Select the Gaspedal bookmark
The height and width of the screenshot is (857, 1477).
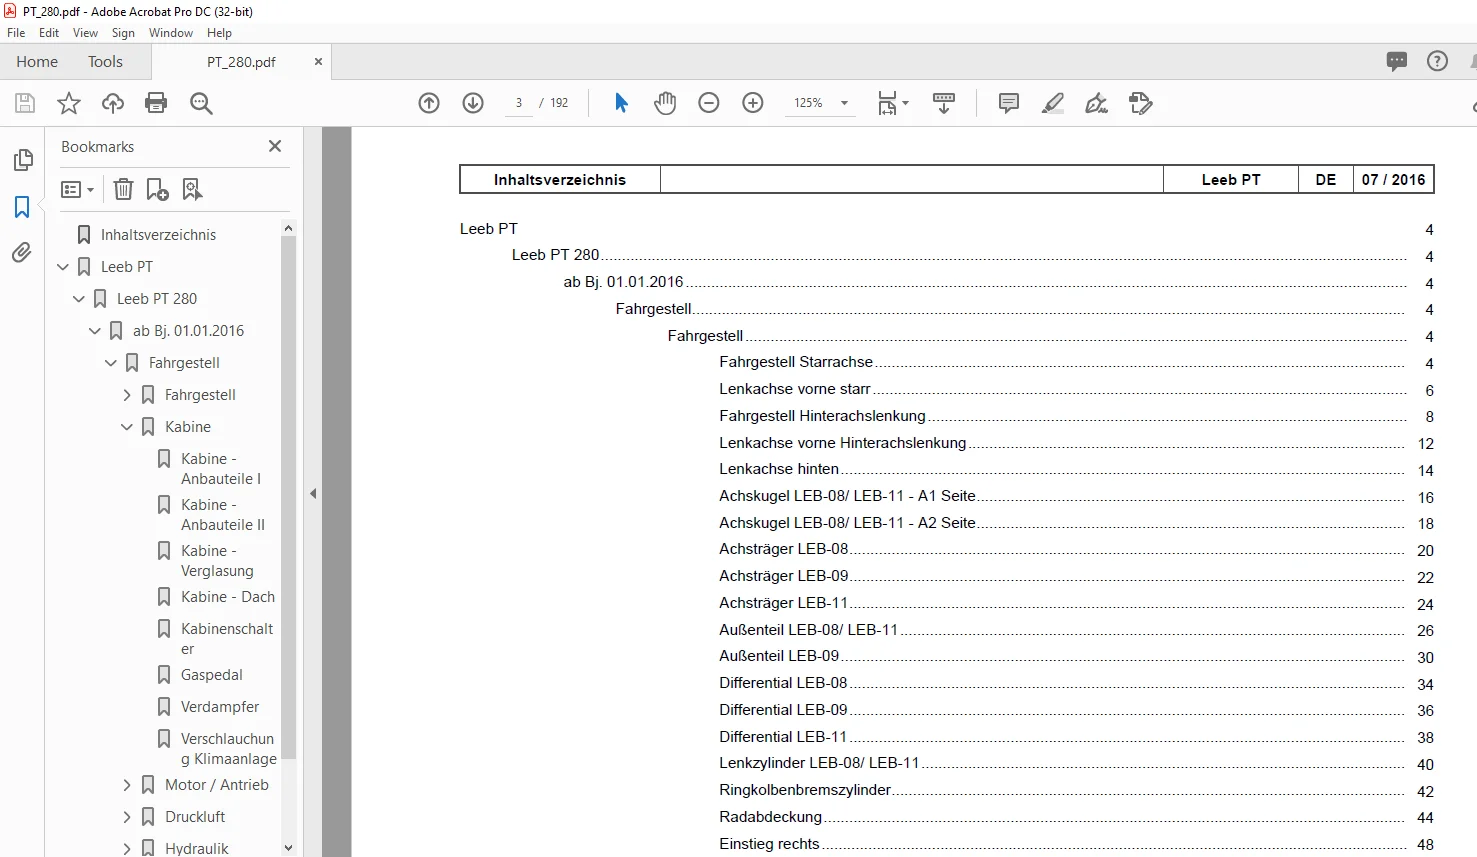(x=212, y=675)
